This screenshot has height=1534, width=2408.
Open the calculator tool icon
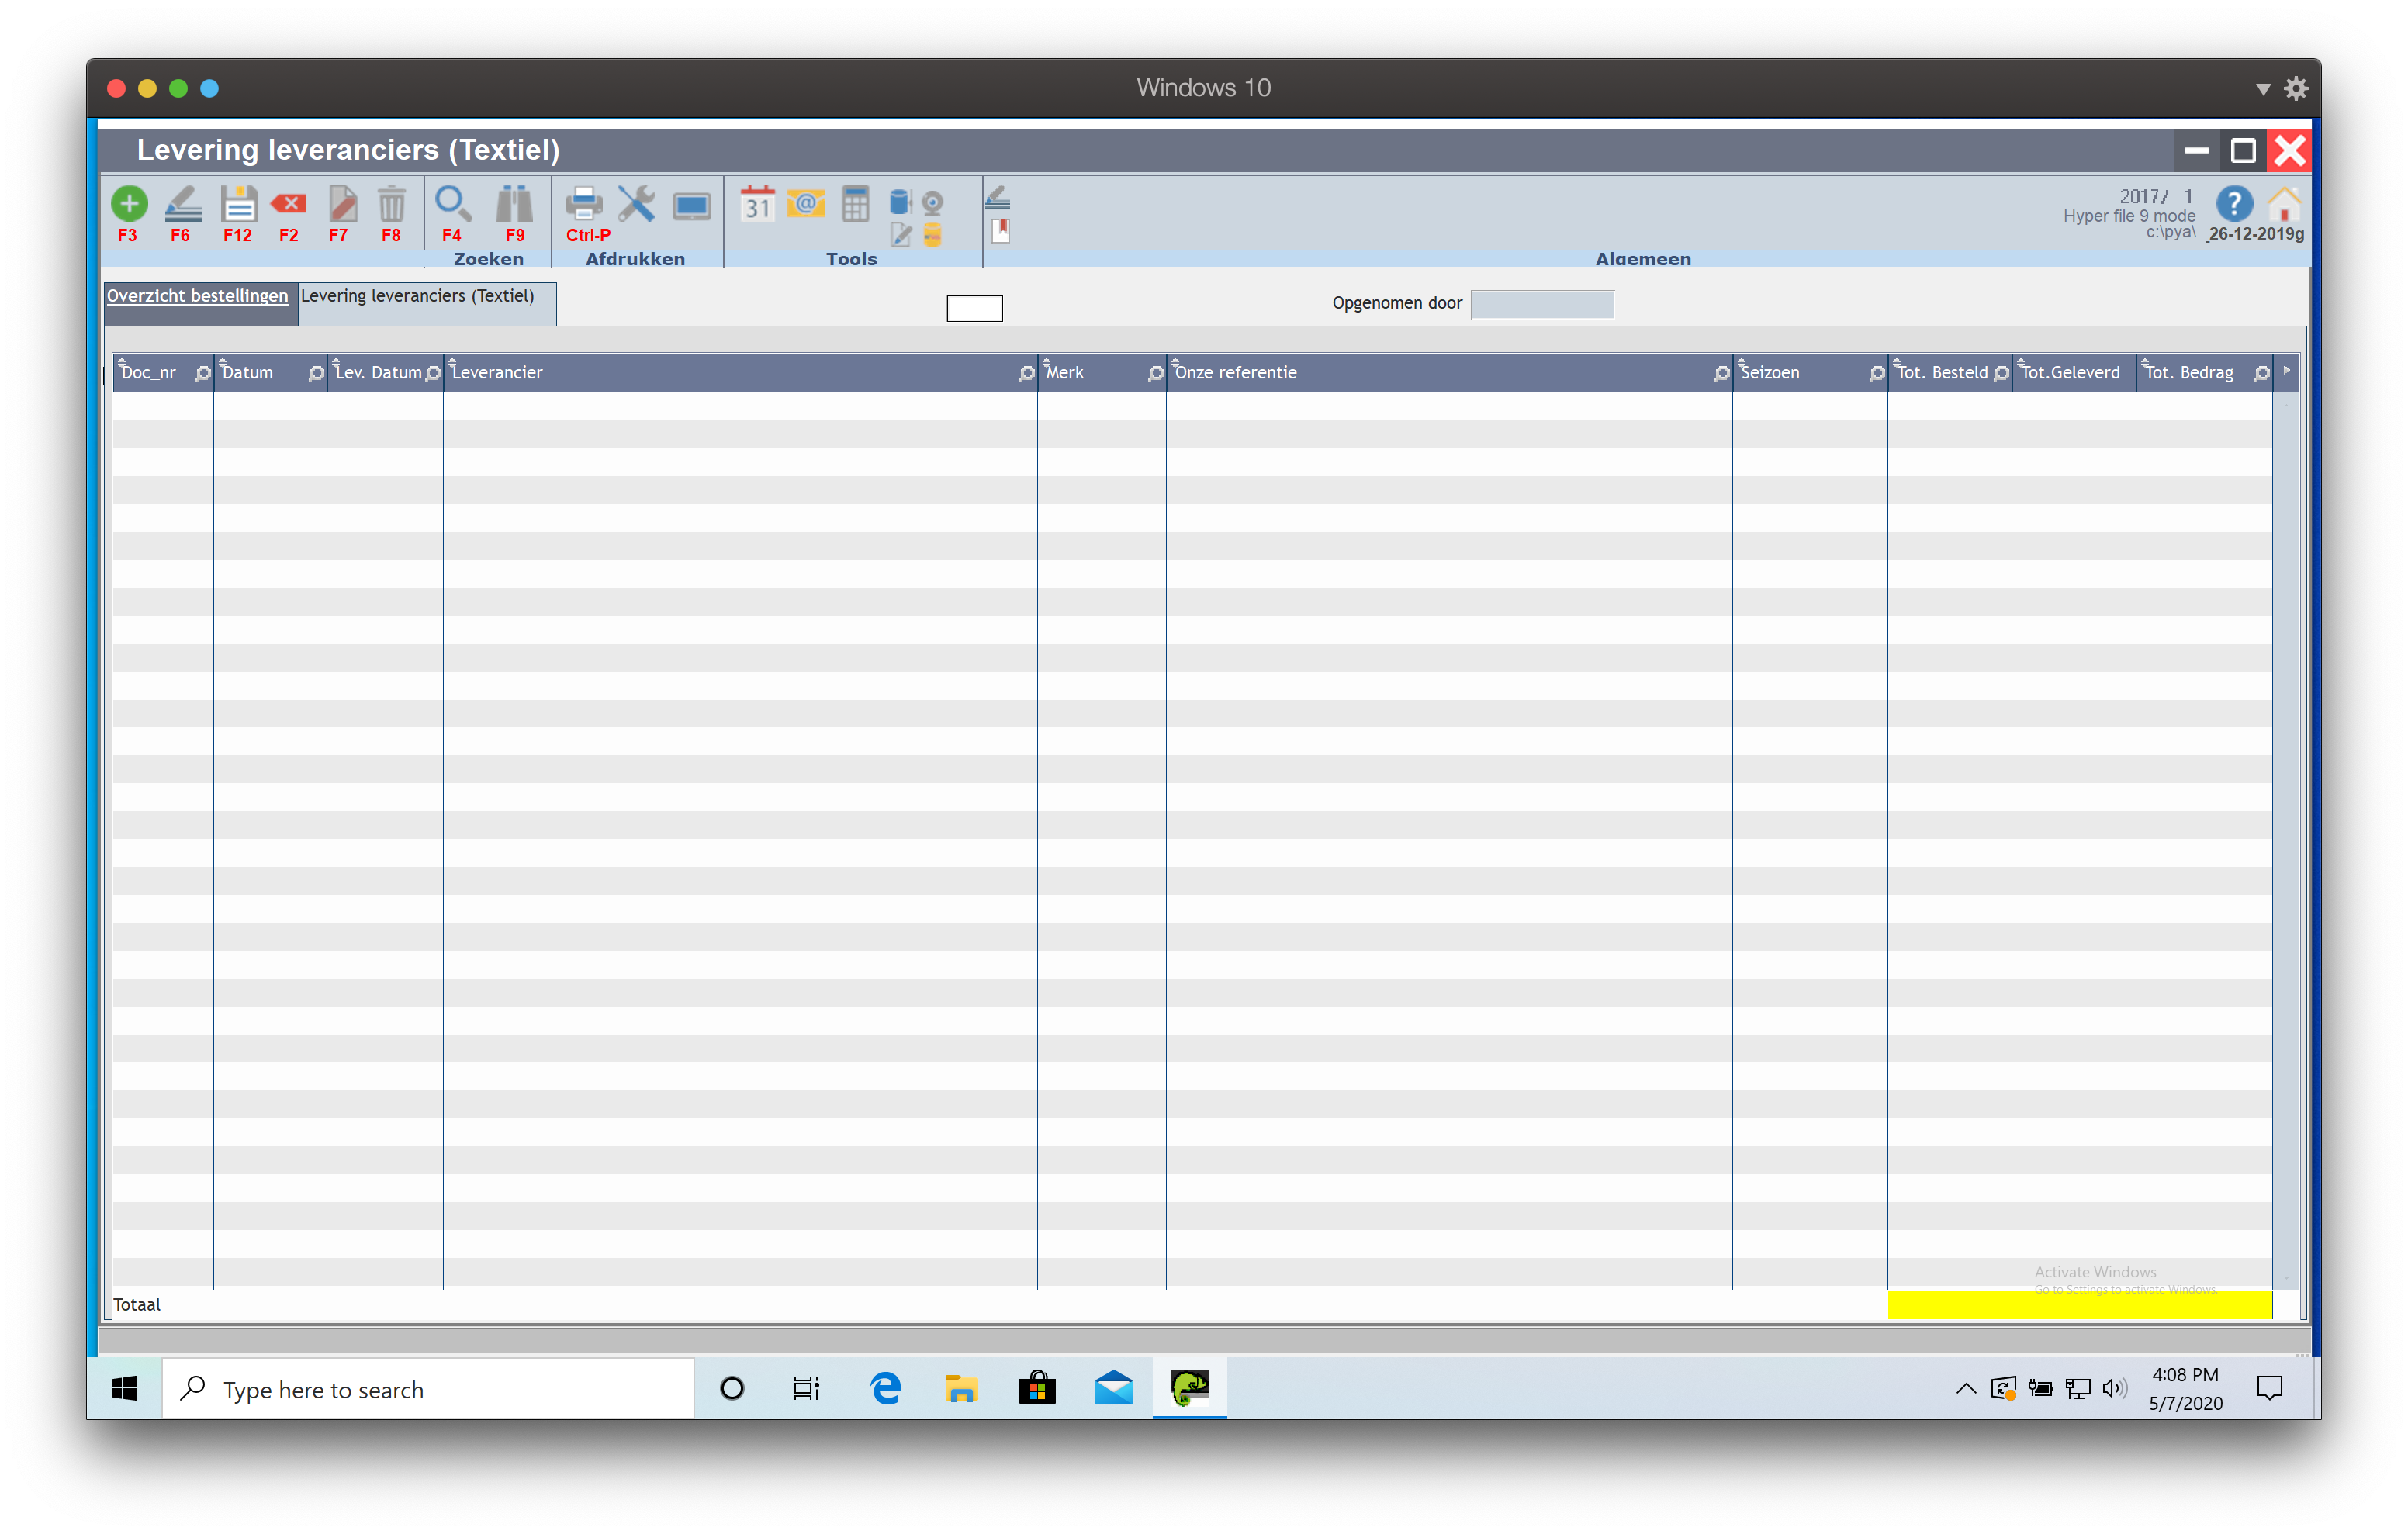point(855,204)
